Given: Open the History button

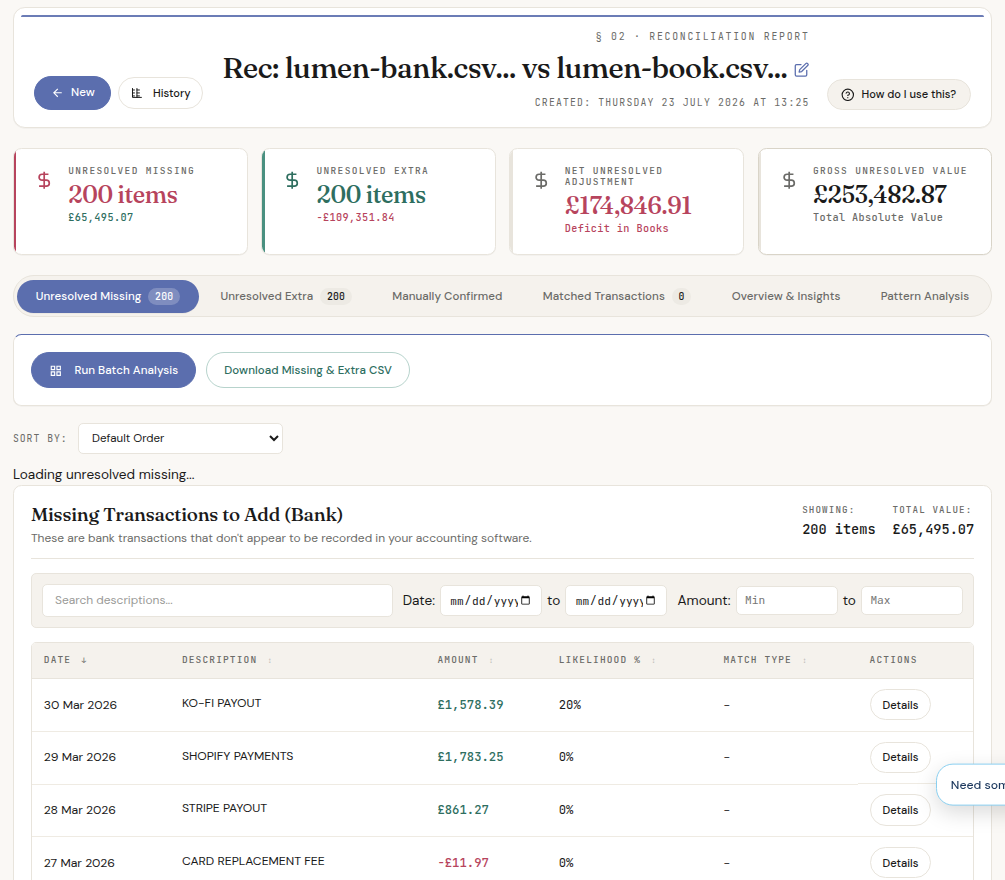Looking at the screenshot, I should pyautogui.click(x=160, y=93).
